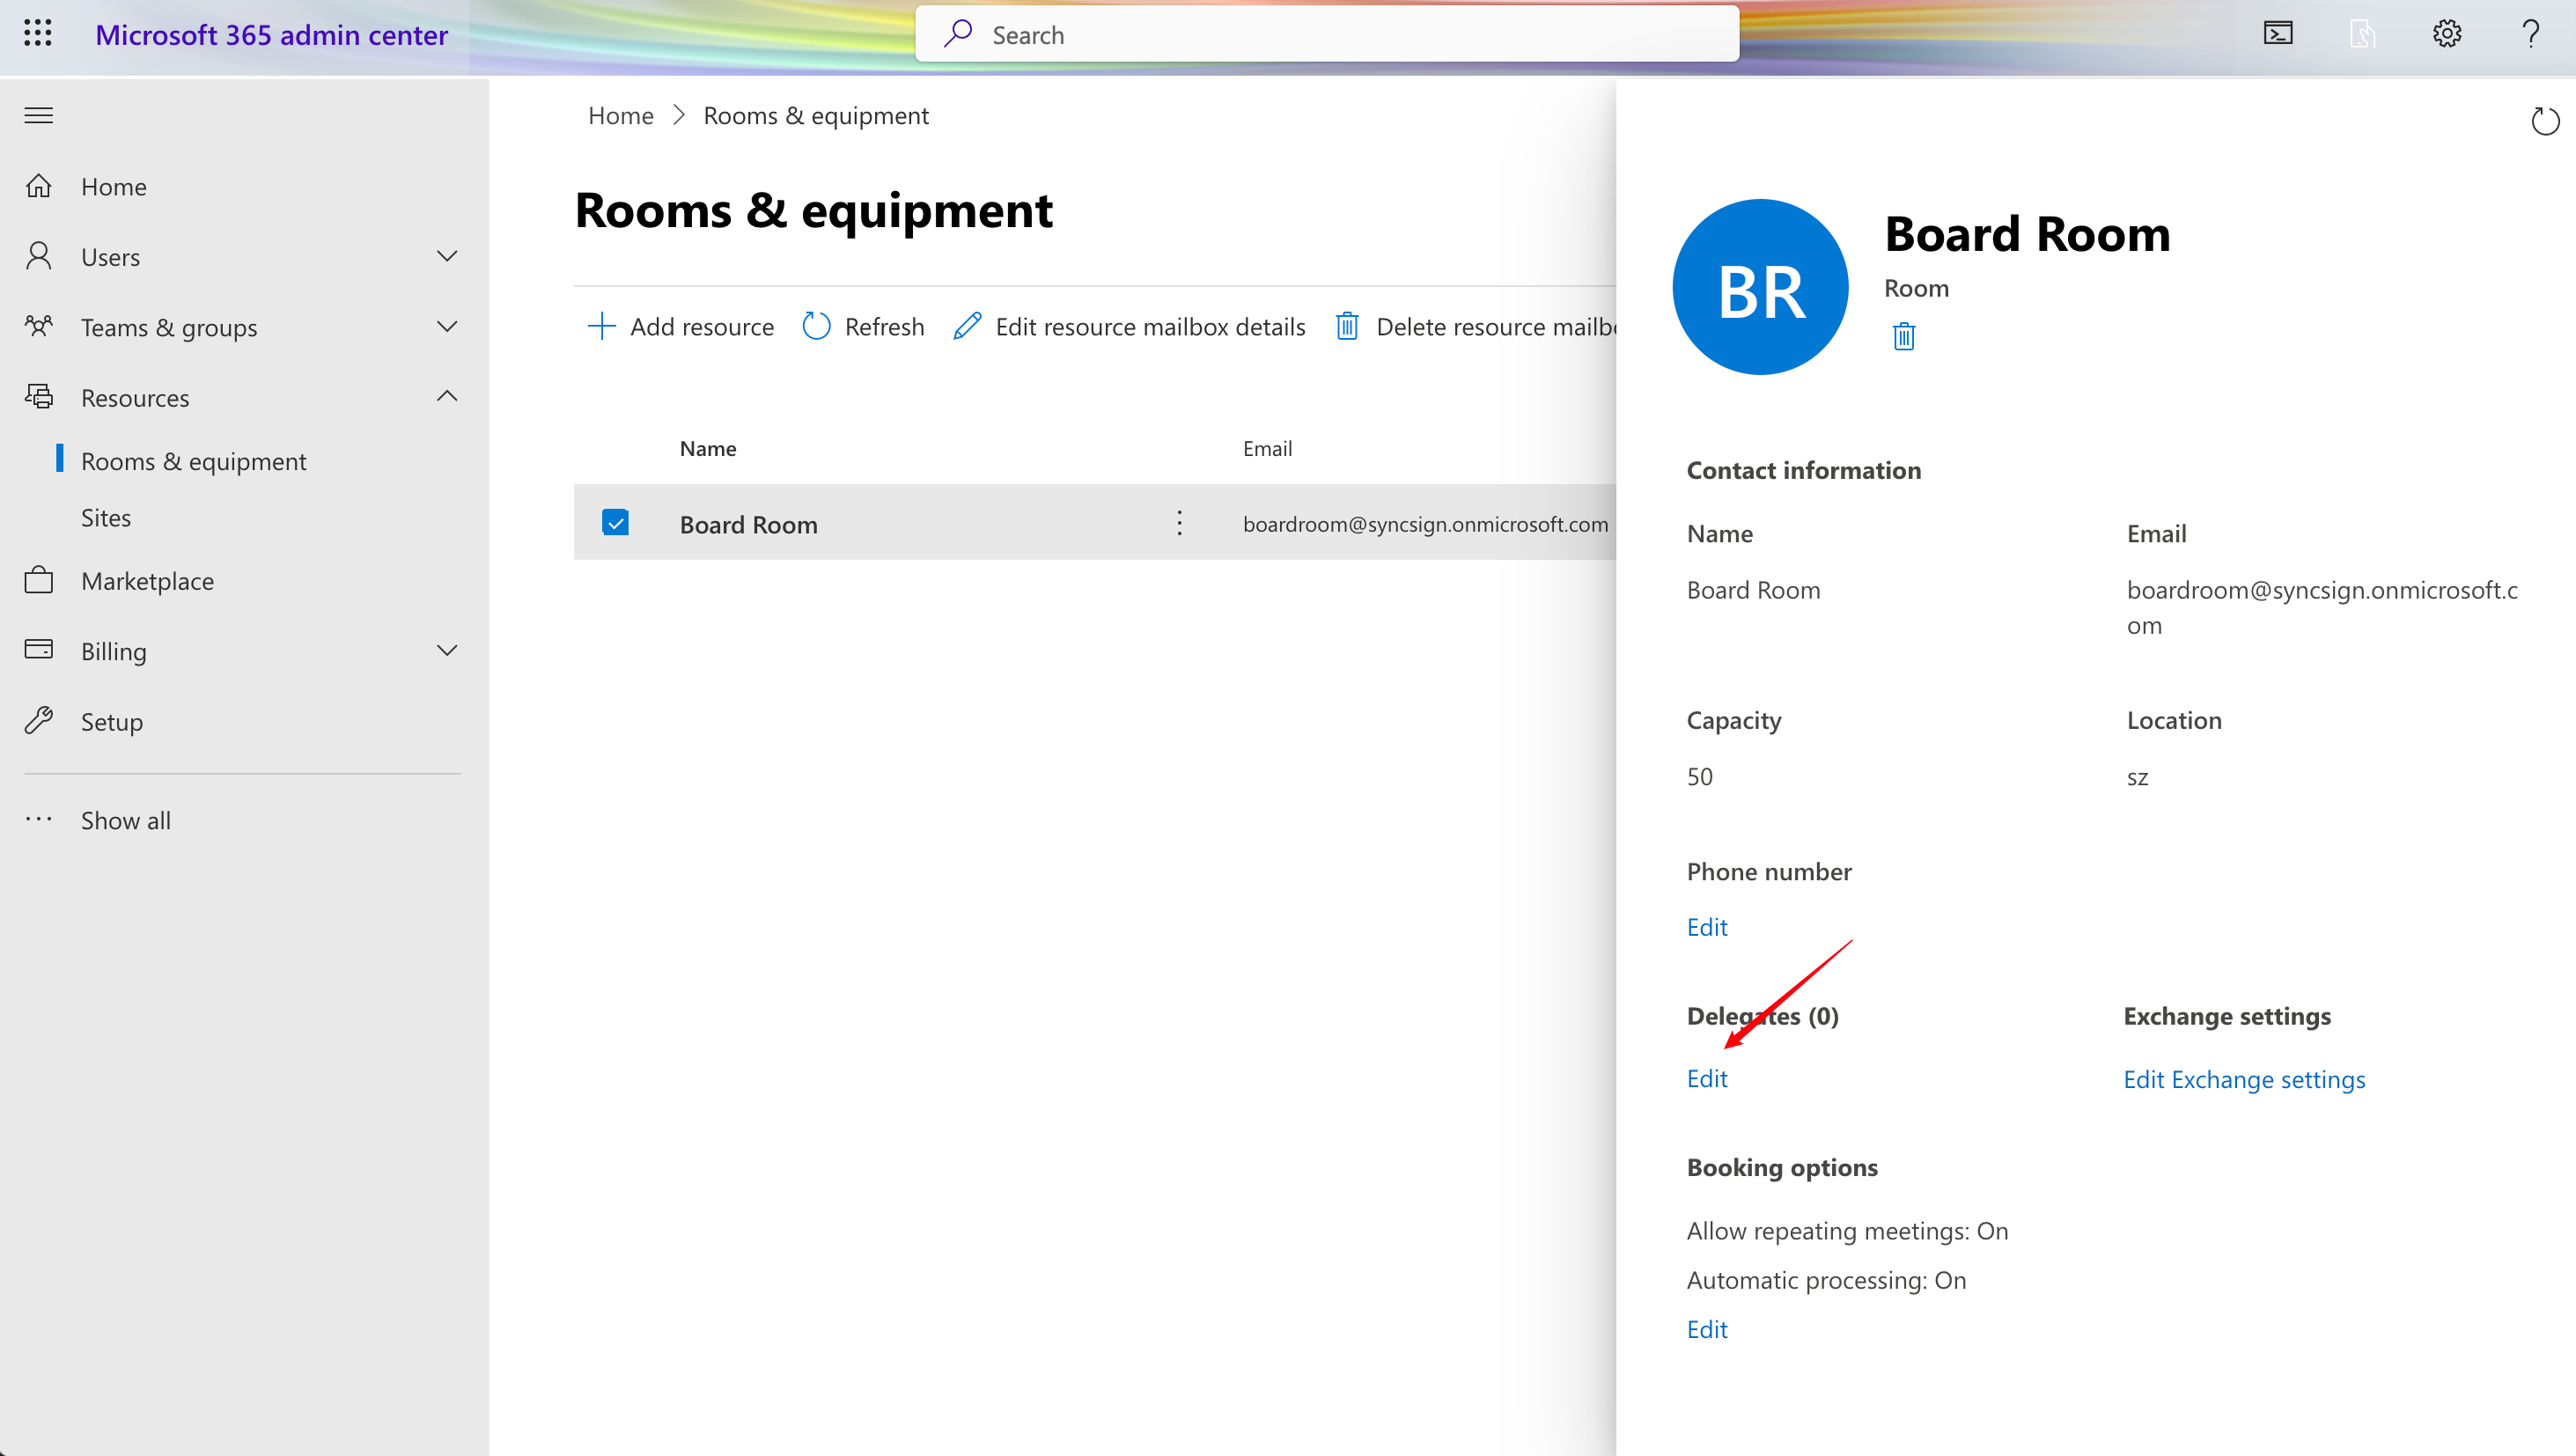Click the refresh icon in details panel
This screenshot has width=2576, height=1456.
[2544, 121]
